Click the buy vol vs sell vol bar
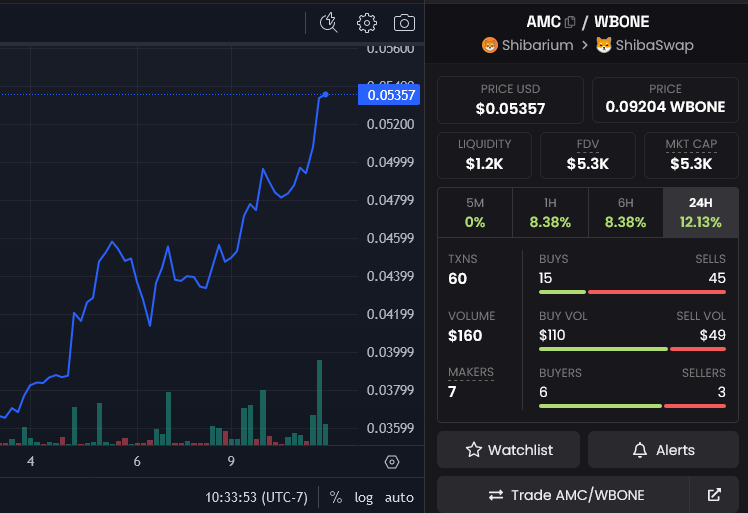Image resolution: width=748 pixels, height=513 pixels. point(632,349)
